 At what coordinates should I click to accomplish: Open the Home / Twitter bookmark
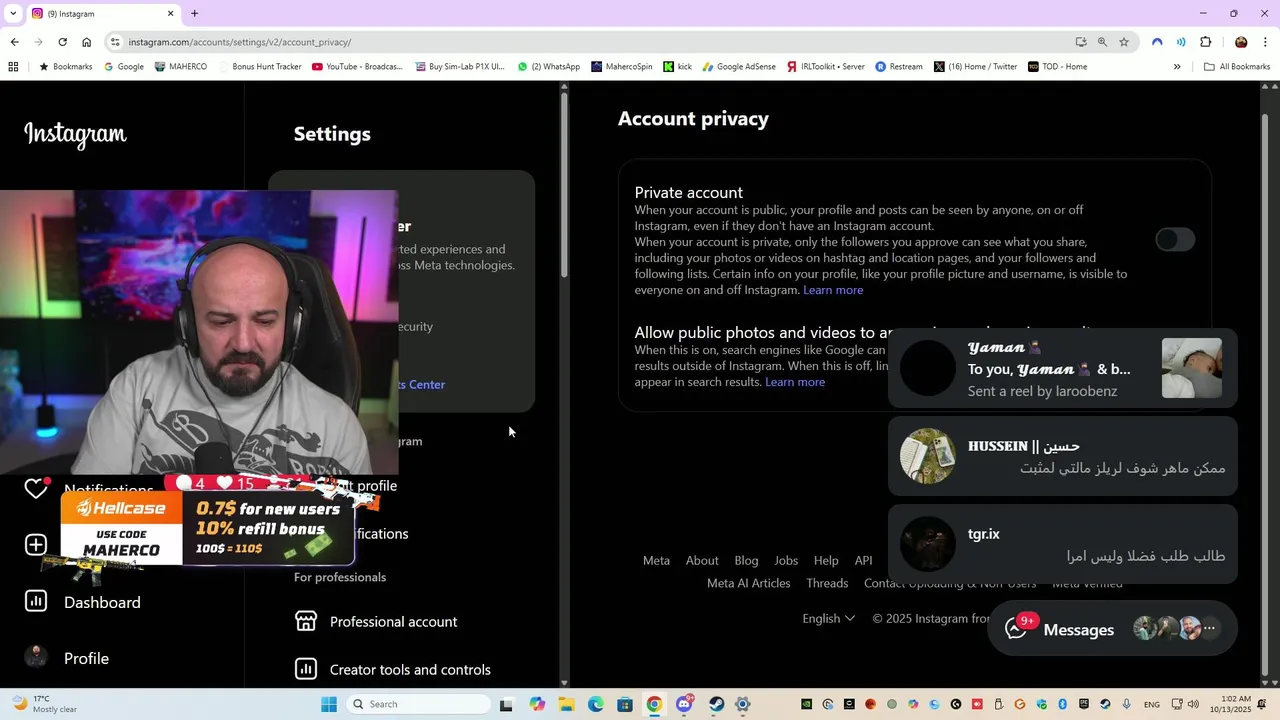click(976, 67)
